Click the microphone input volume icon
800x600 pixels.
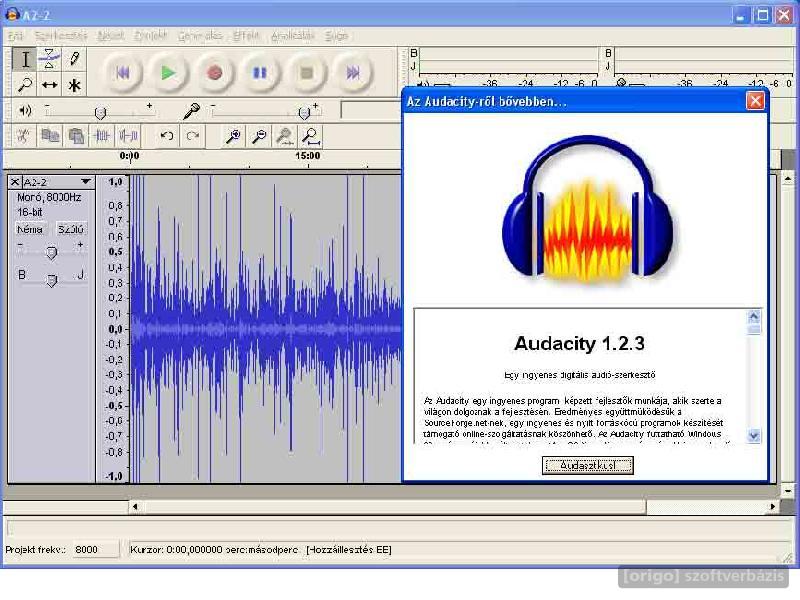191,111
